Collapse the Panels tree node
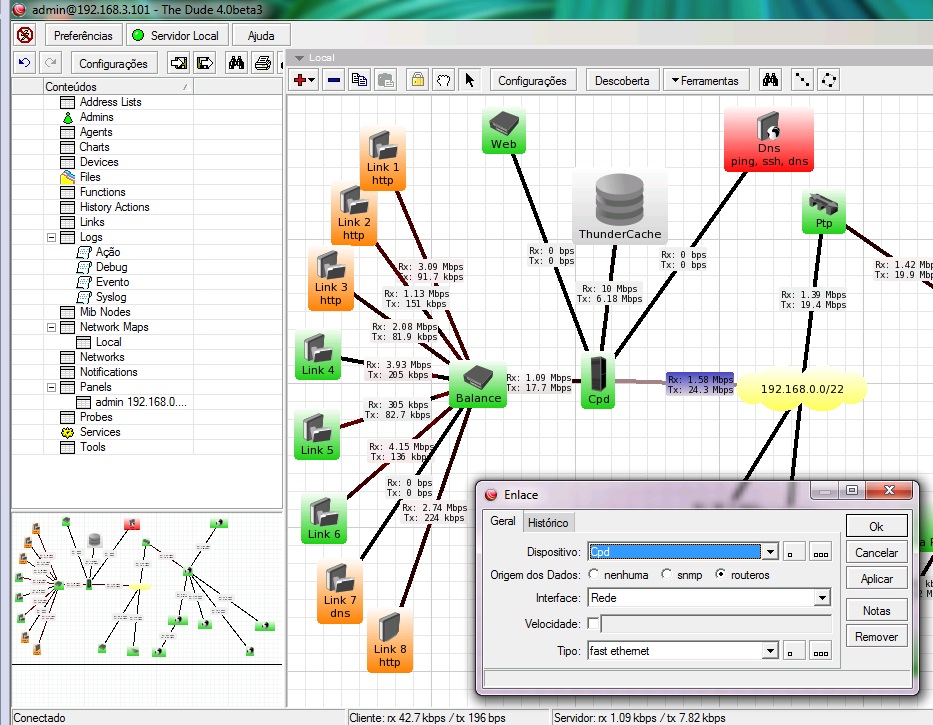Viewport: 933px width, 725px height. (x=52, y=387)
